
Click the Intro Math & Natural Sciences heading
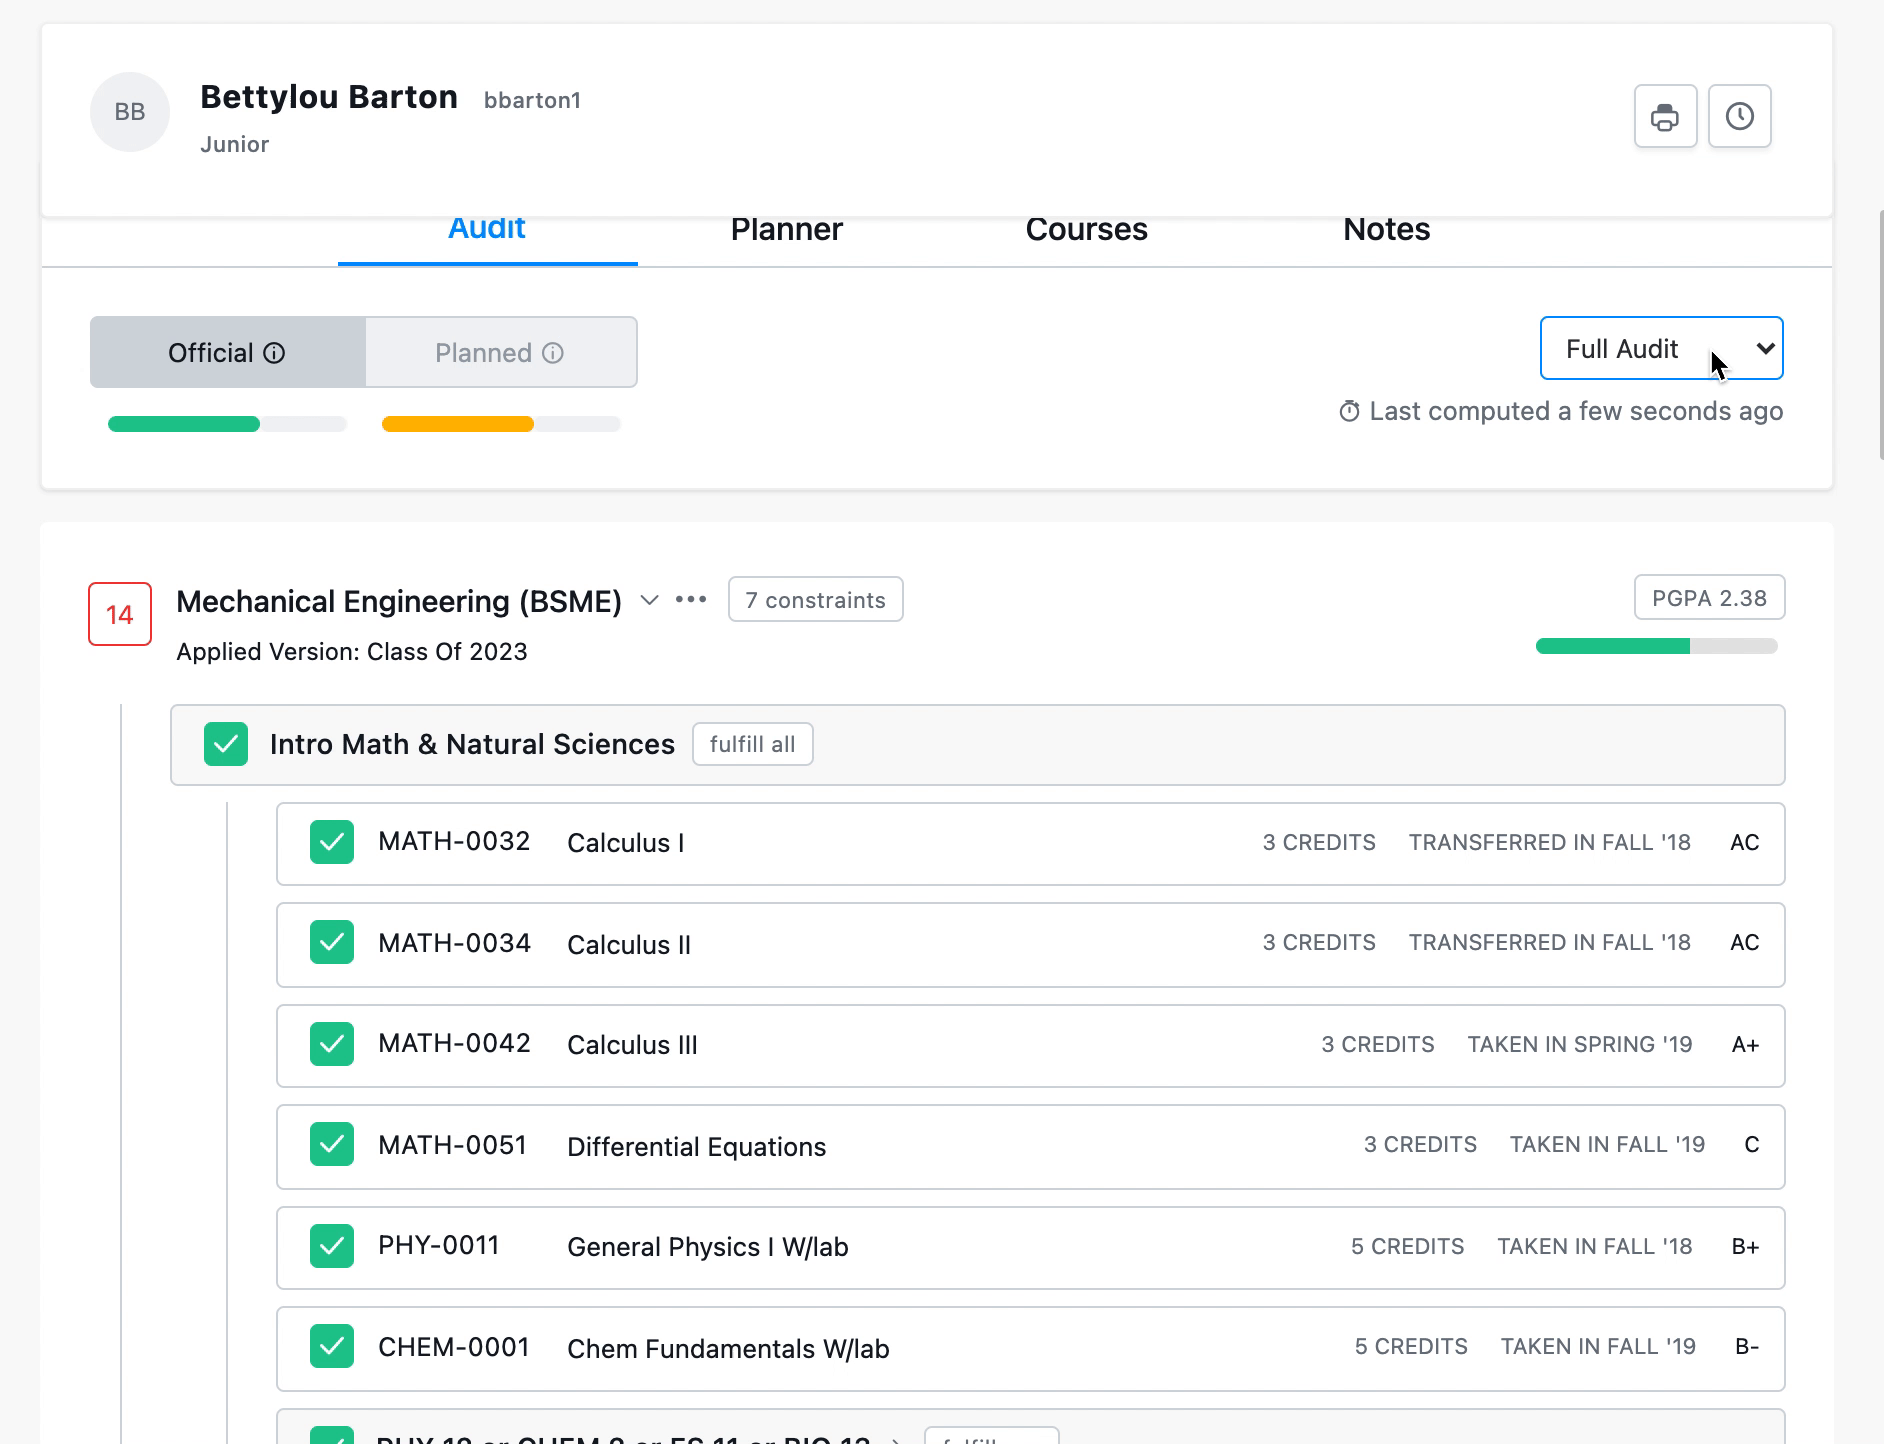[472, 744]
